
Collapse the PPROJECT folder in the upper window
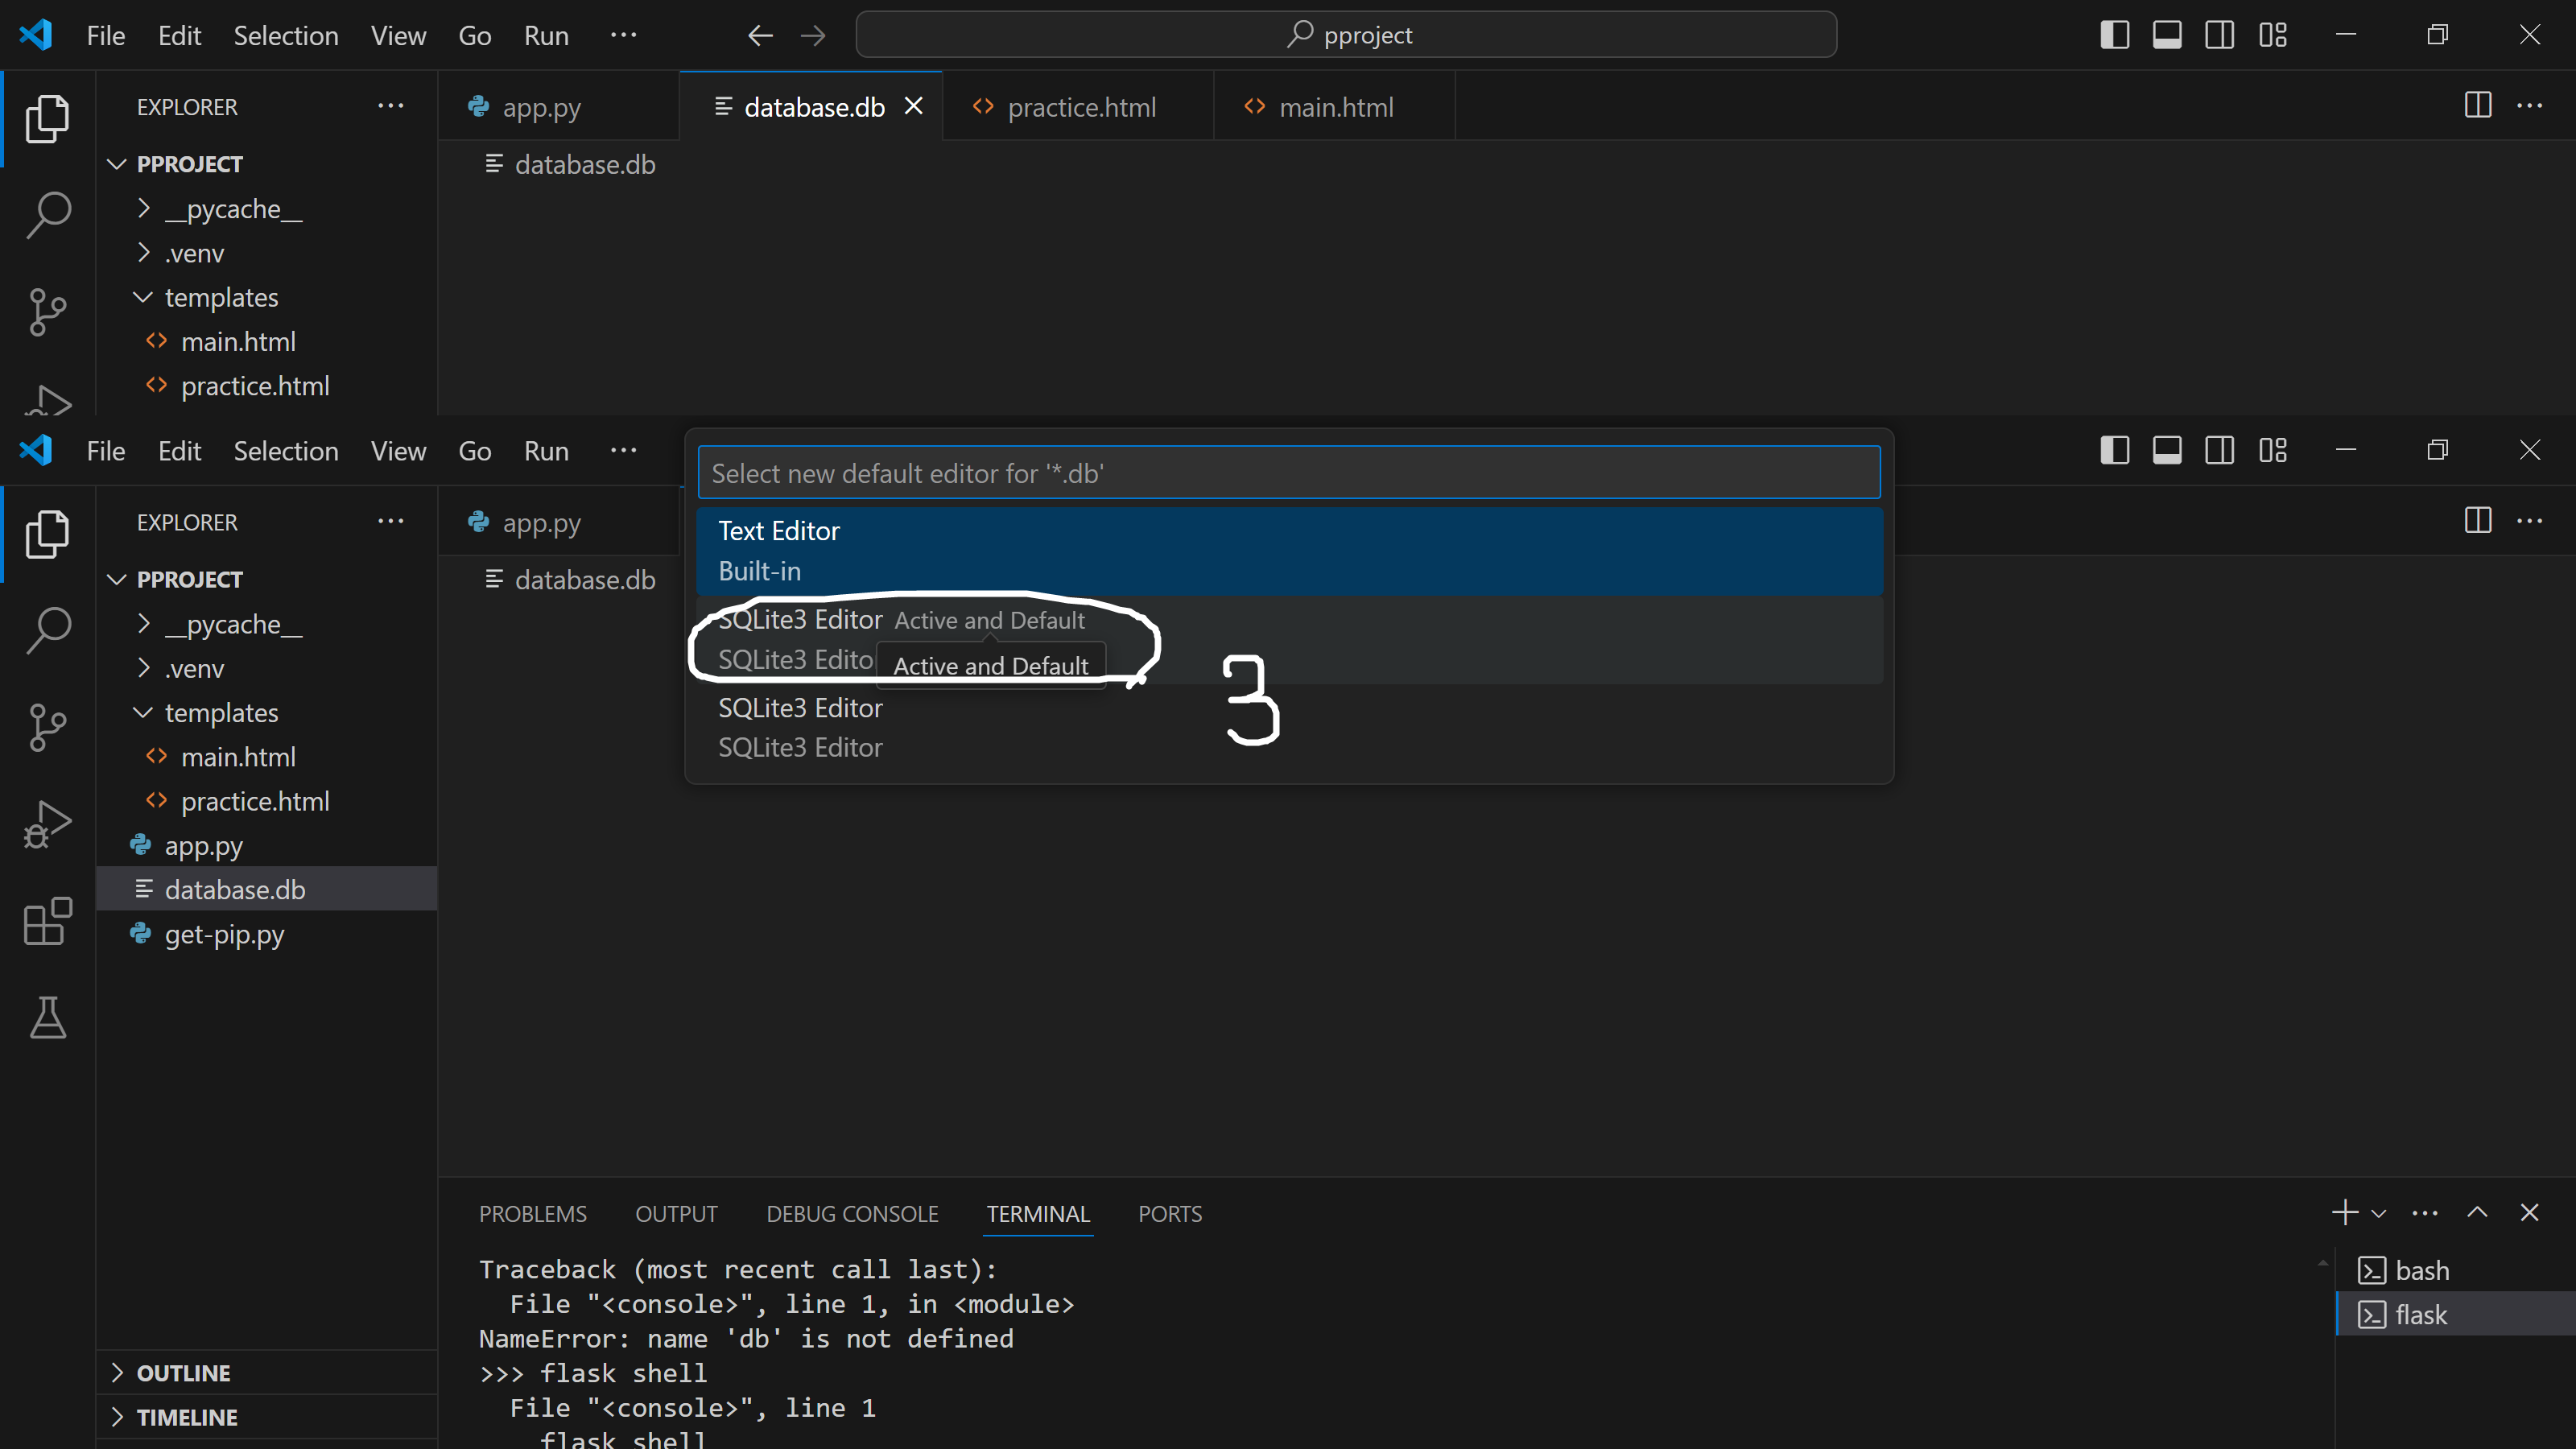(117, 164)
